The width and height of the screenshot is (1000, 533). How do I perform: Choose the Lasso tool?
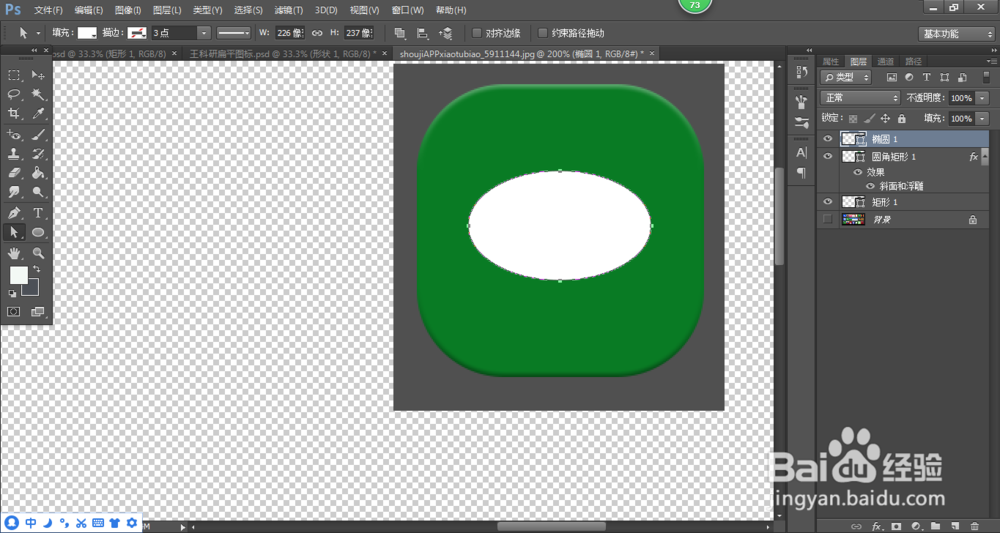13,94
